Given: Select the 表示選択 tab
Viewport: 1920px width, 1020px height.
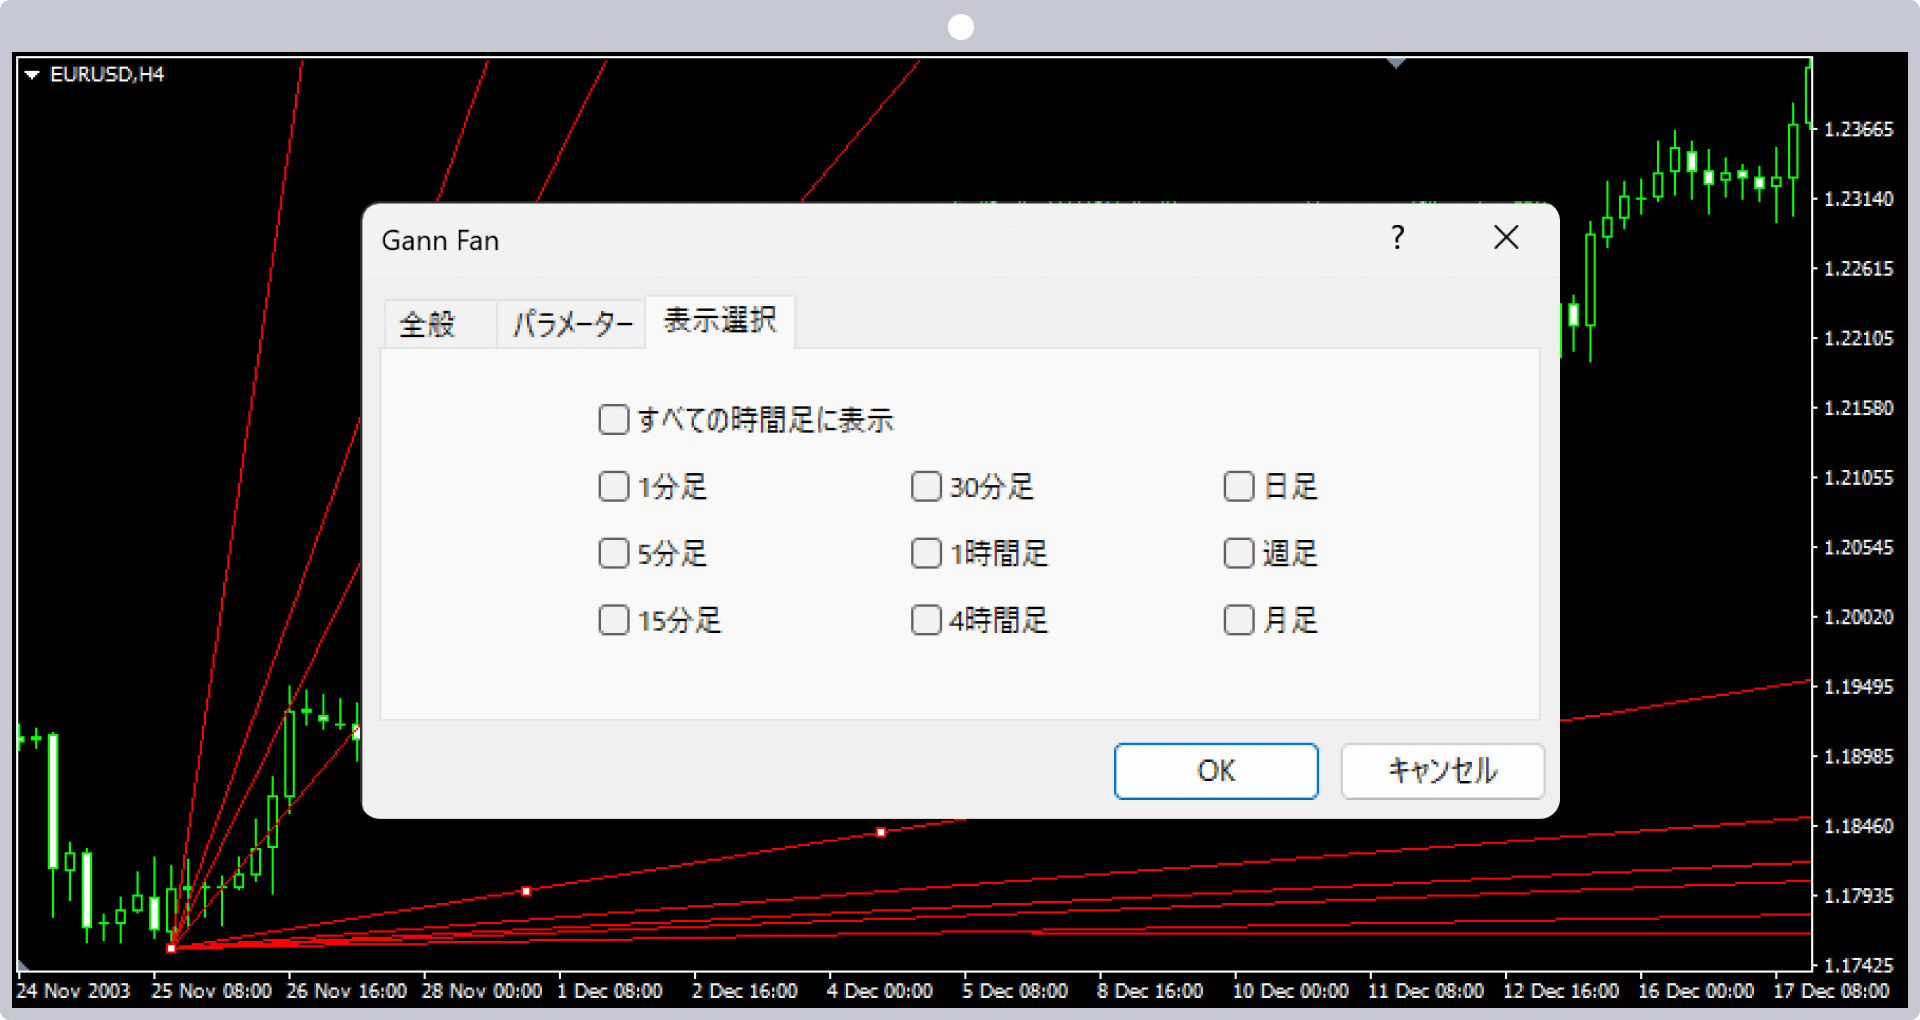Looking at the screenshot, I should coord(720,321).
